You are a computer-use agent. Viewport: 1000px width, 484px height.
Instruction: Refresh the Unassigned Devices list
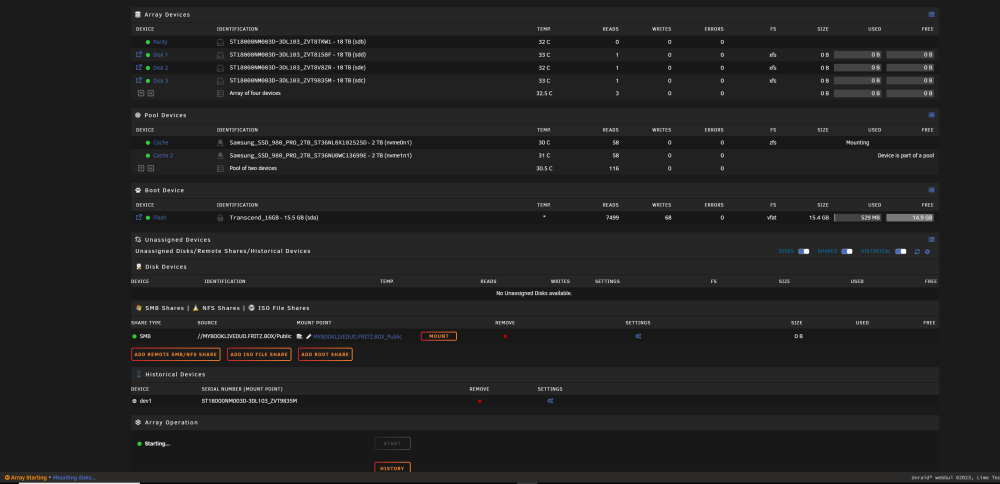click(917, 251)
